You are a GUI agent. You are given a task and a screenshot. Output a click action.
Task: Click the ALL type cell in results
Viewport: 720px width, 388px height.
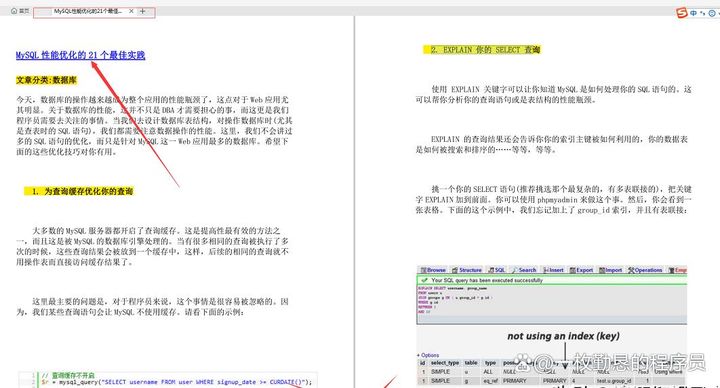click(488, 371)
